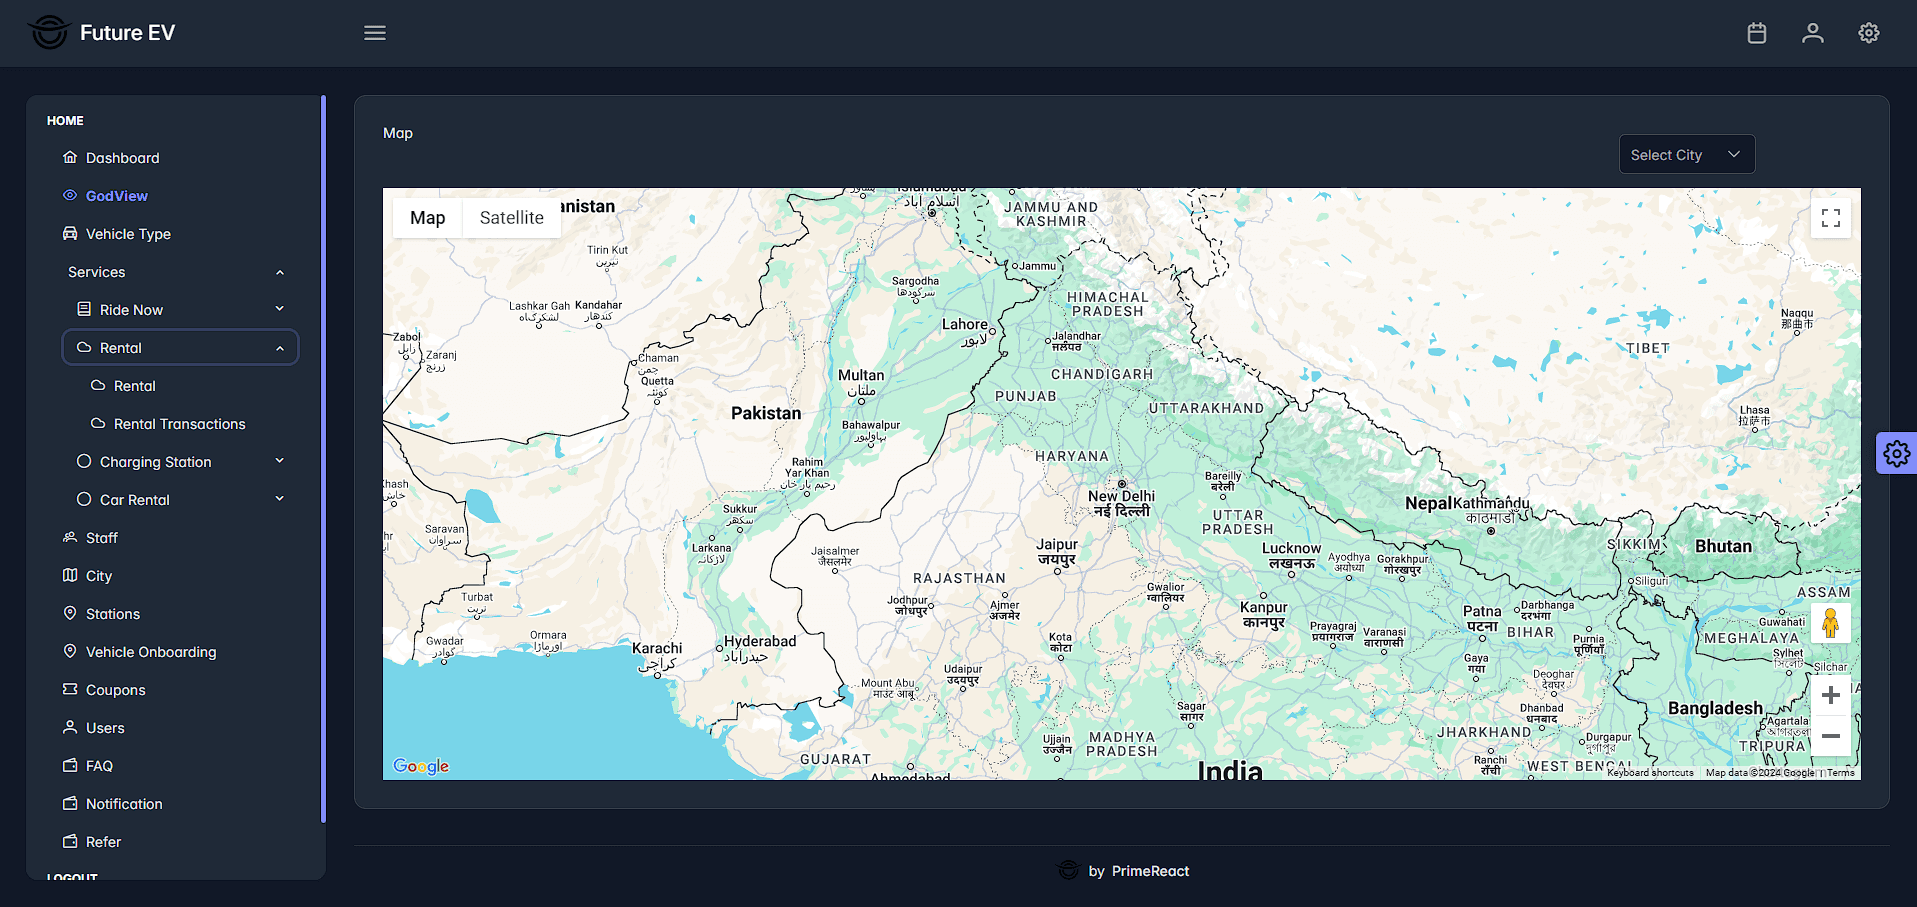Click the sidebar vertical scrollbar

coord(323,459)
